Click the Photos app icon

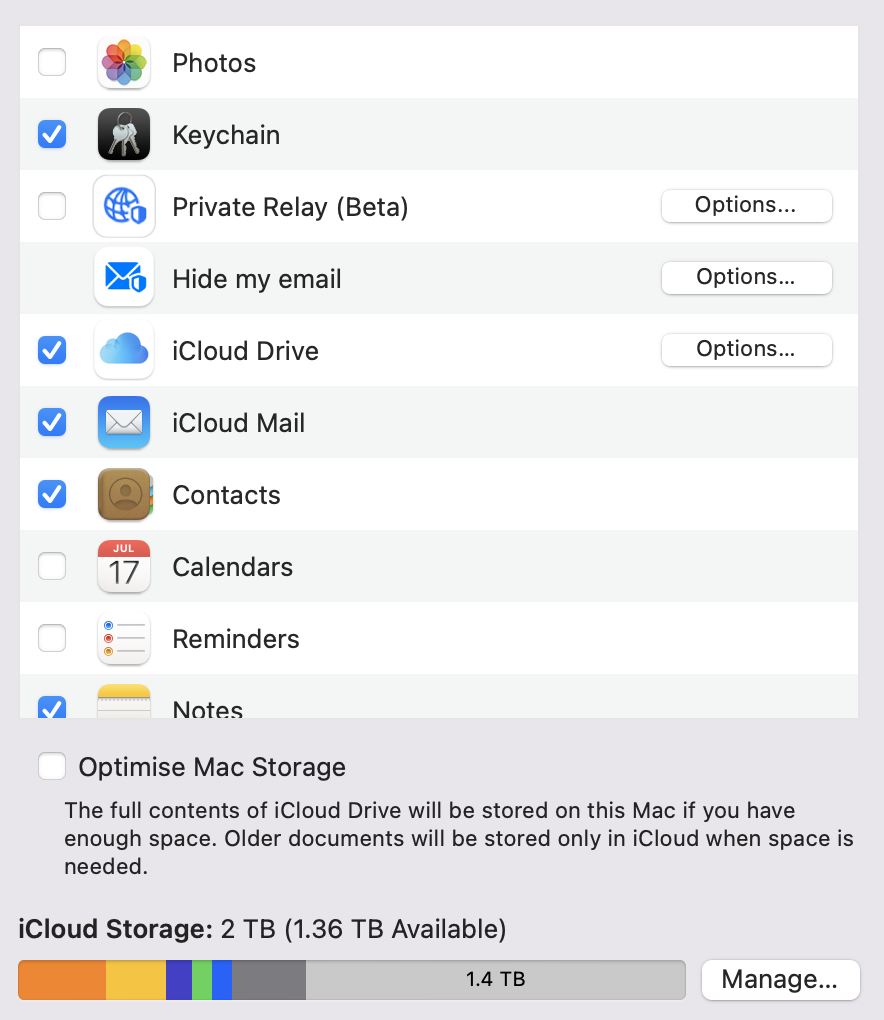124,62
